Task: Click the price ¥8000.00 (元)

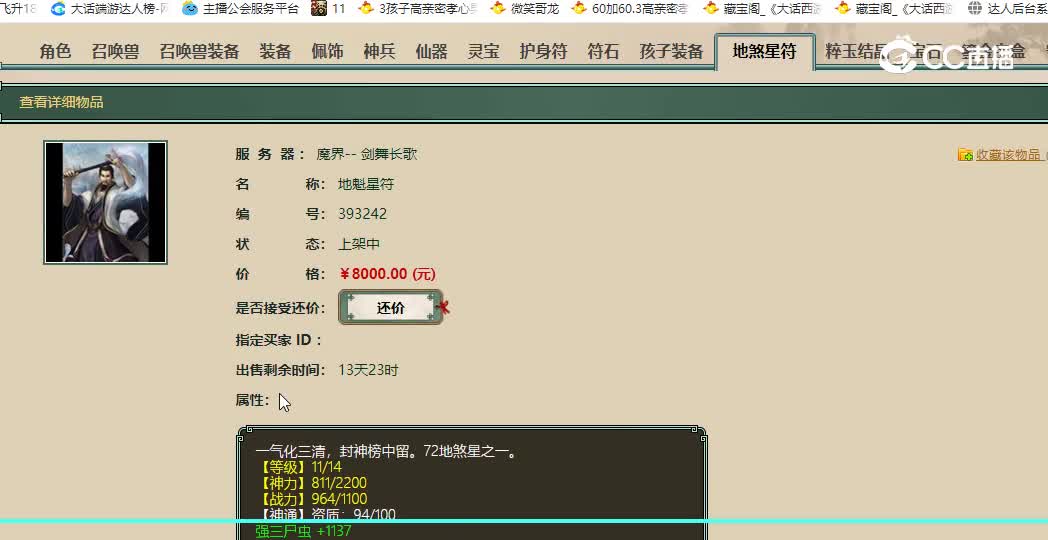Action: 388,274
